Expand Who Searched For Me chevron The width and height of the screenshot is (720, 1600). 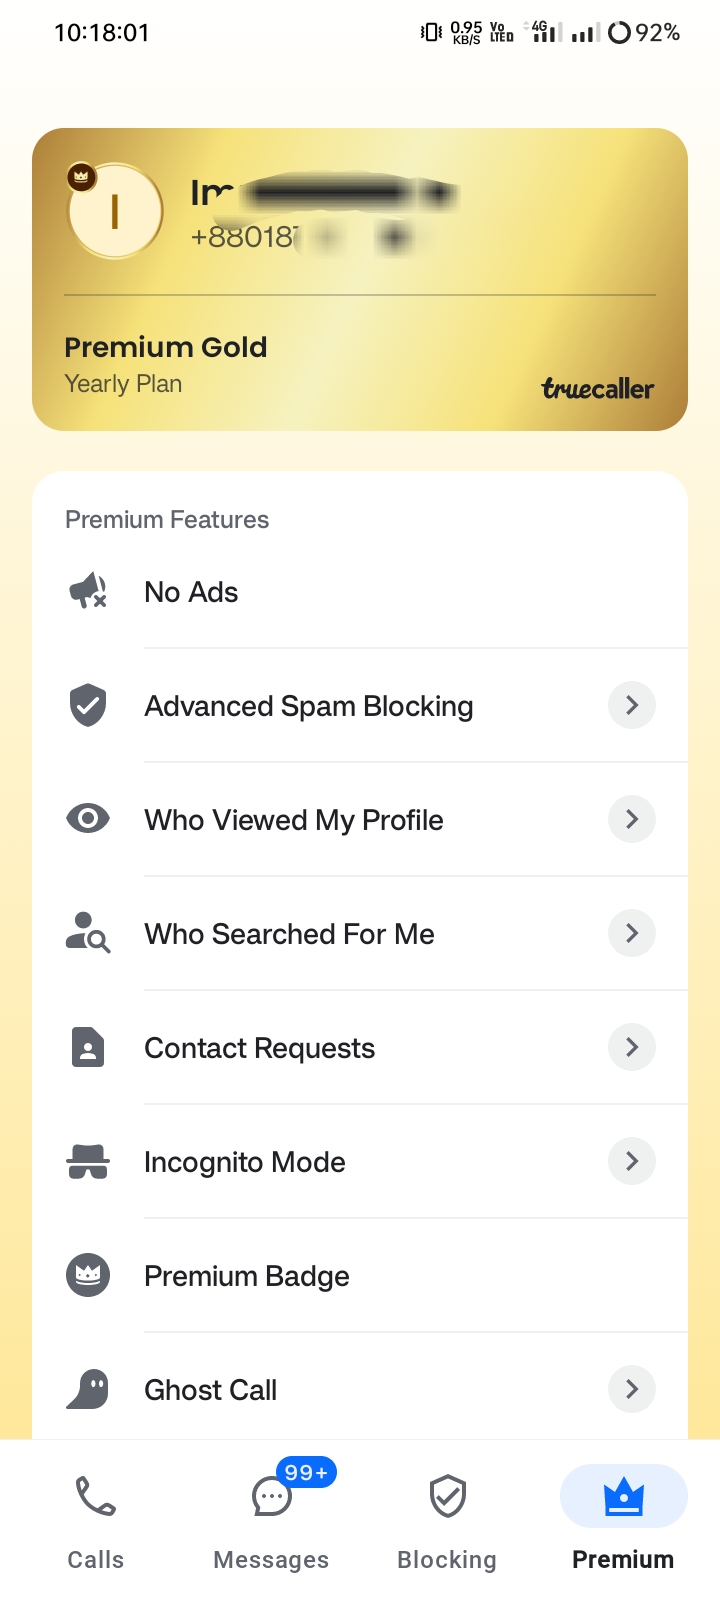click(x=631, y=933)
